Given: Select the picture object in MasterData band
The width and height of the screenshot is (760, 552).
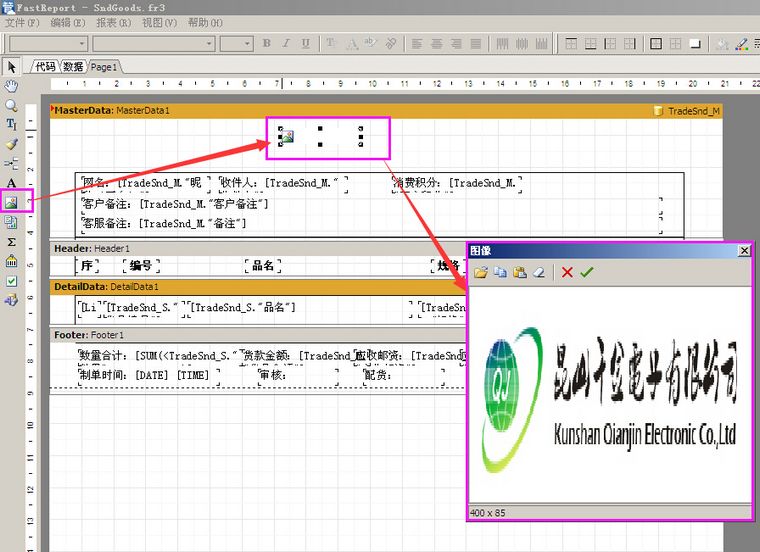Looking at the screenshot, I should (x=320, y=136).
